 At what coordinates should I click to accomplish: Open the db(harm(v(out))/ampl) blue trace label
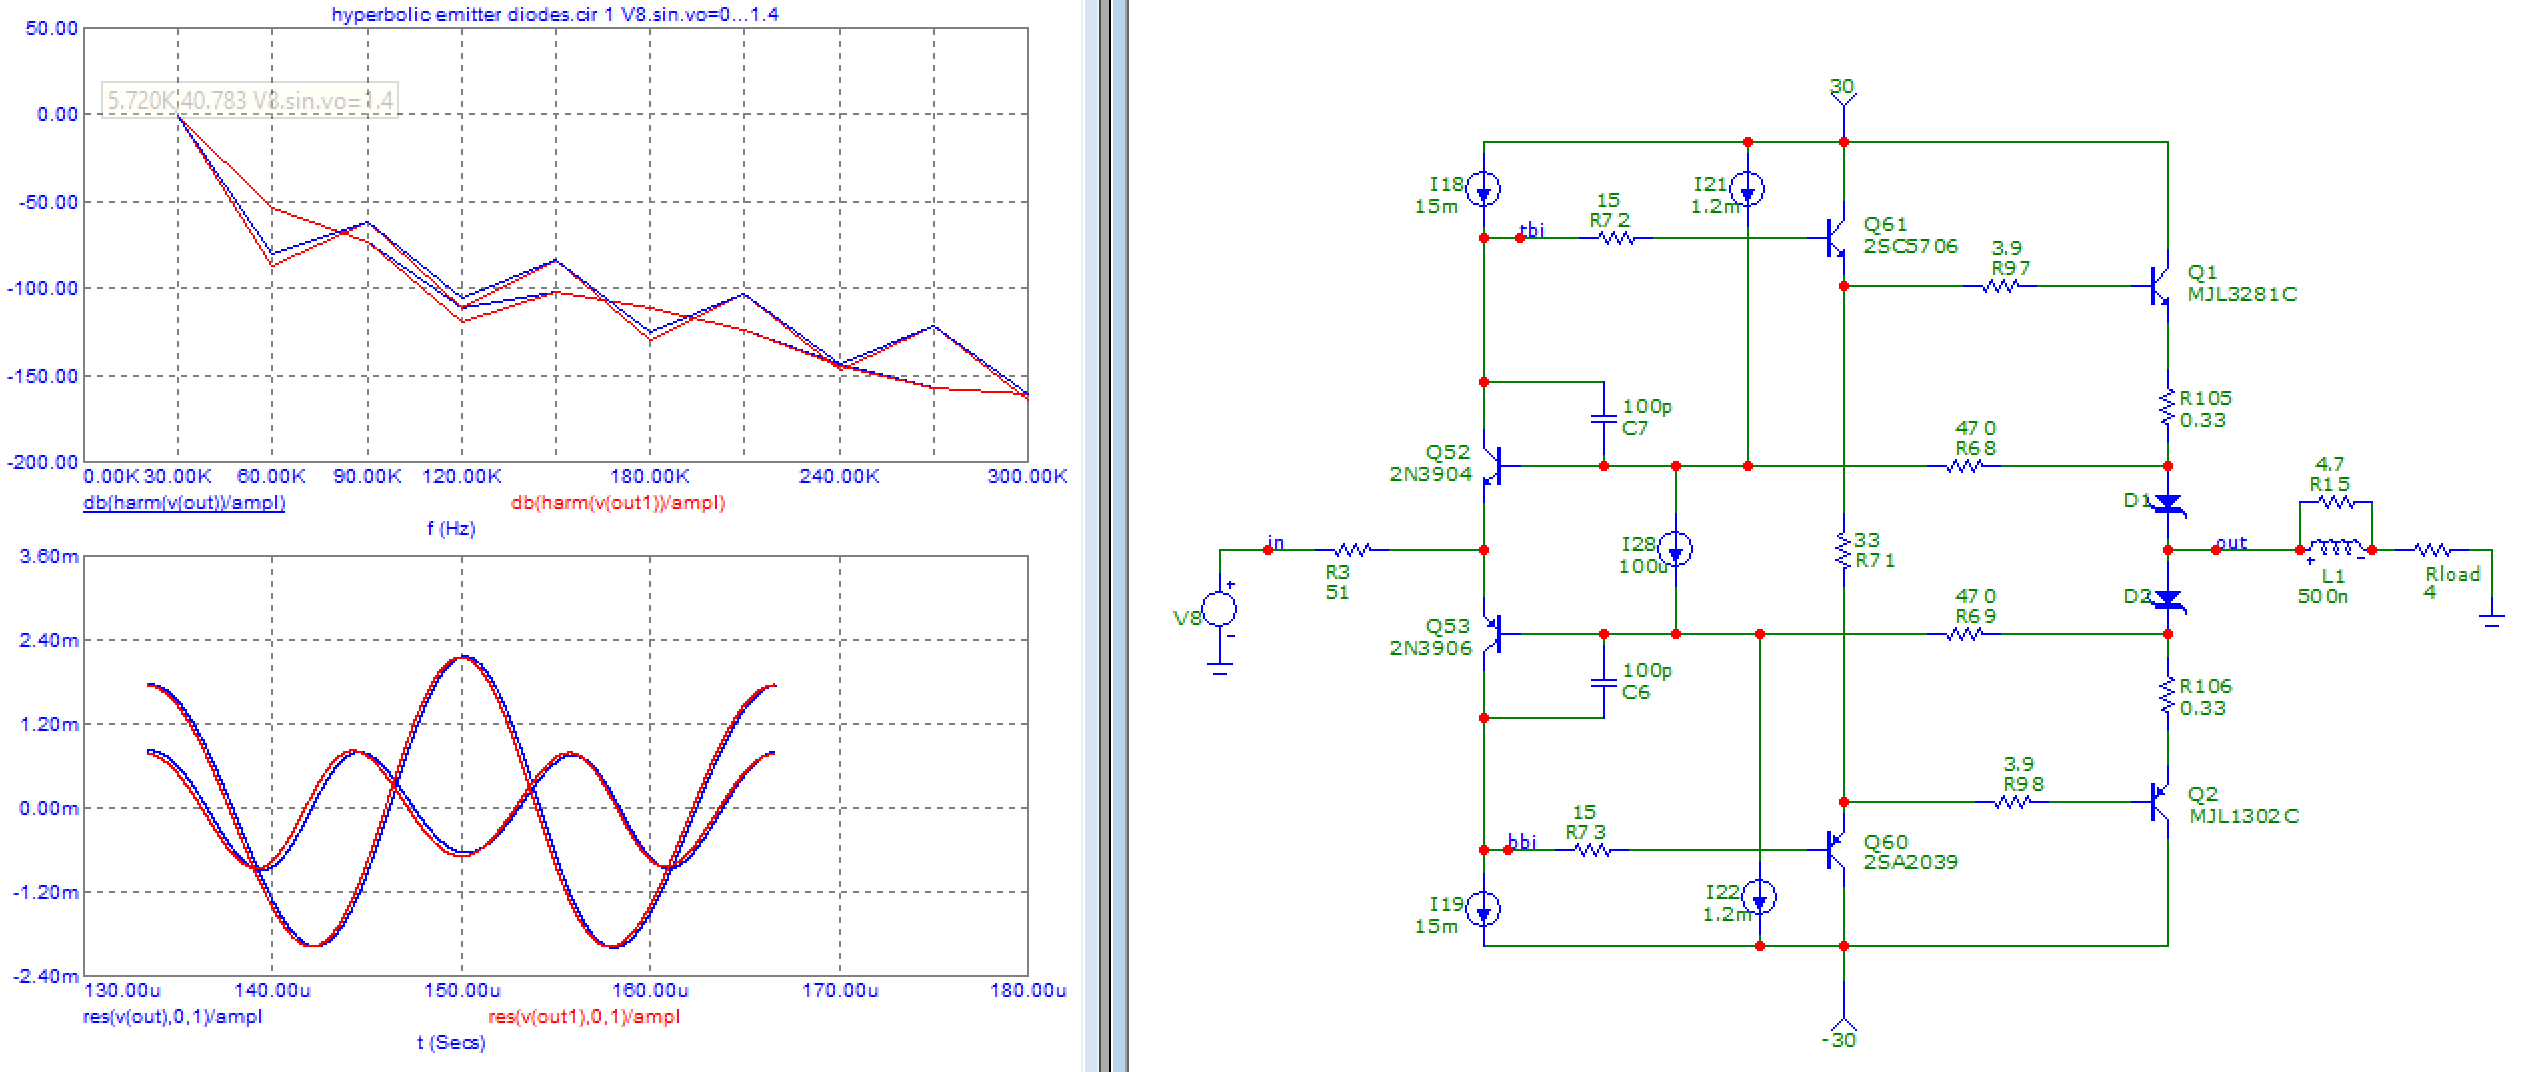(184, 502)
